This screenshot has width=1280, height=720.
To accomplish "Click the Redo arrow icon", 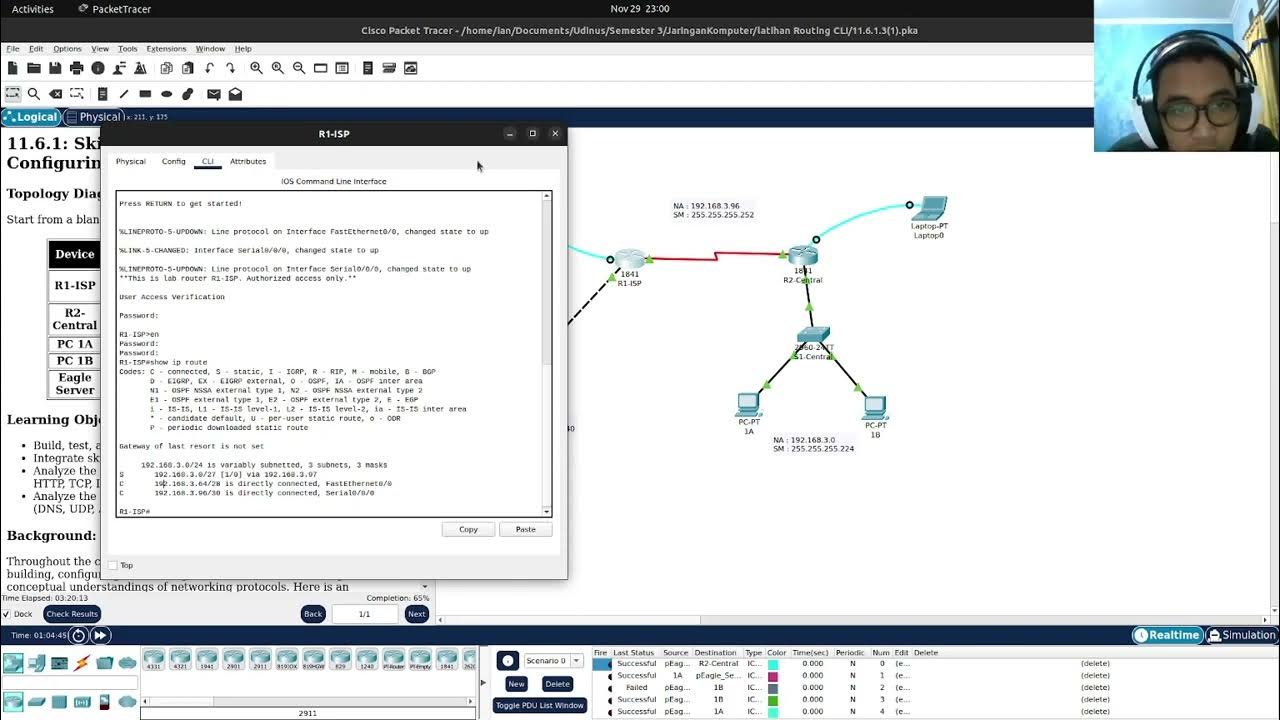I will (x=230, y=68).
